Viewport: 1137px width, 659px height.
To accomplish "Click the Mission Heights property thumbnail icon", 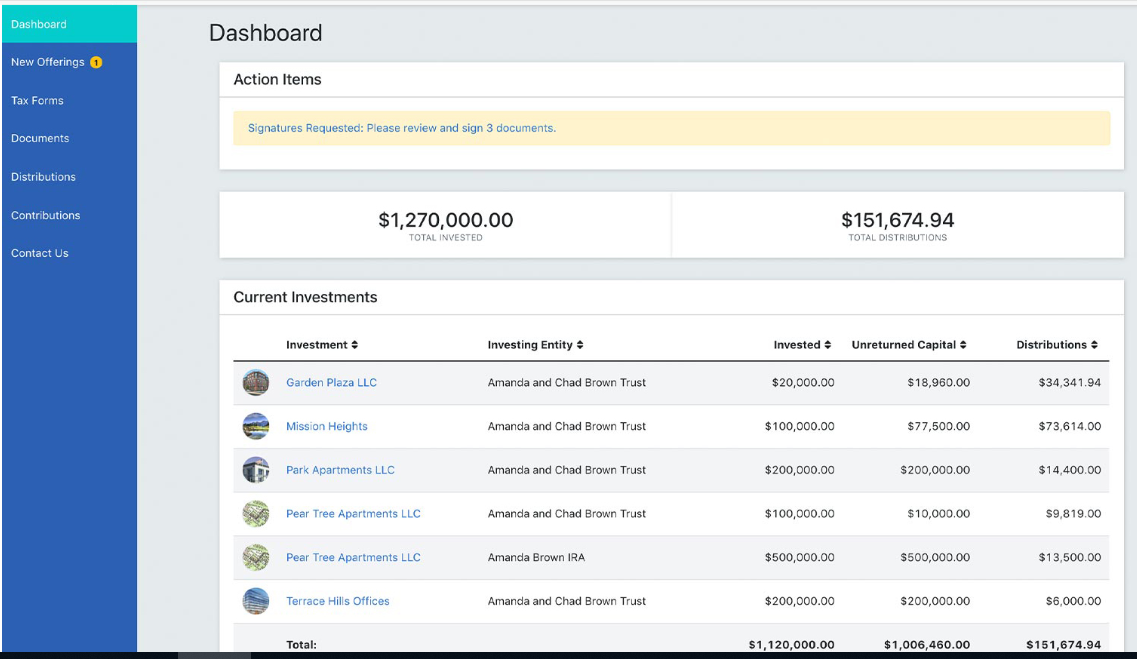I will (x=256, y=426).
